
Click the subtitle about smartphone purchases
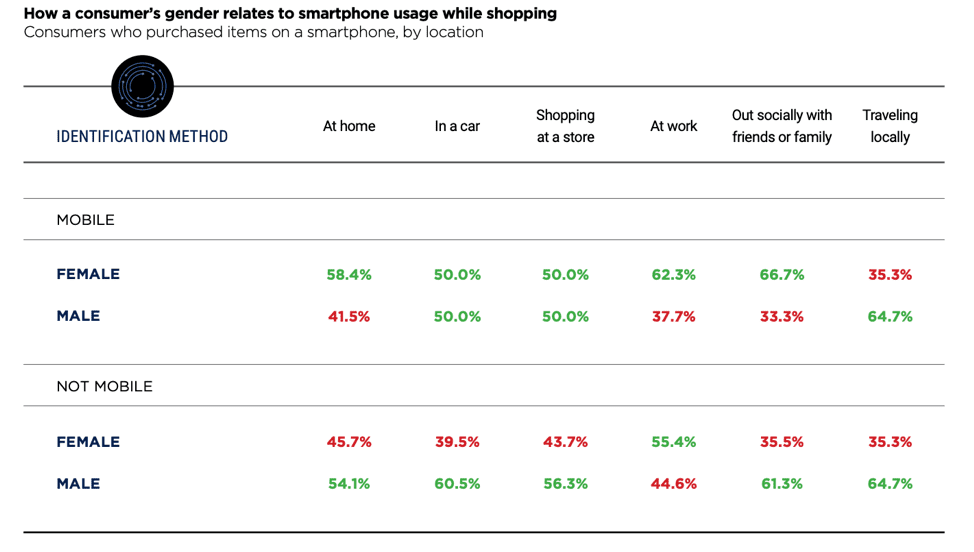point(253,32)
